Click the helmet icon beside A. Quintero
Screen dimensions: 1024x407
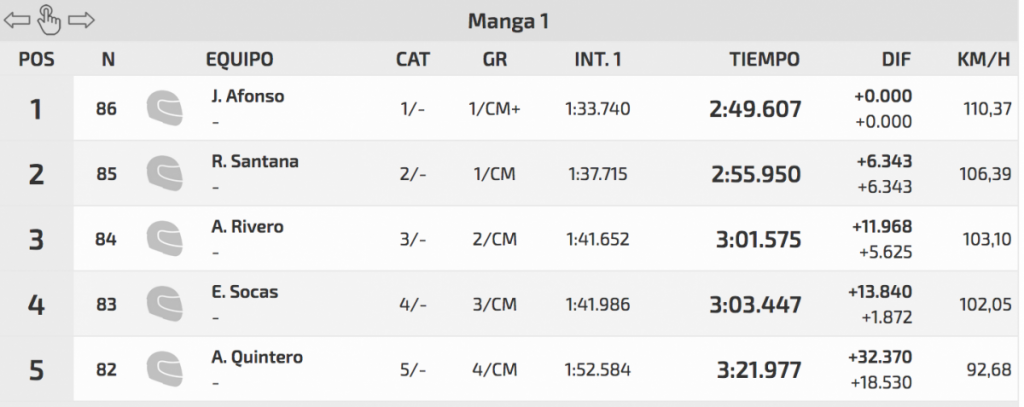pyautogui.click(x=164, y=370)
